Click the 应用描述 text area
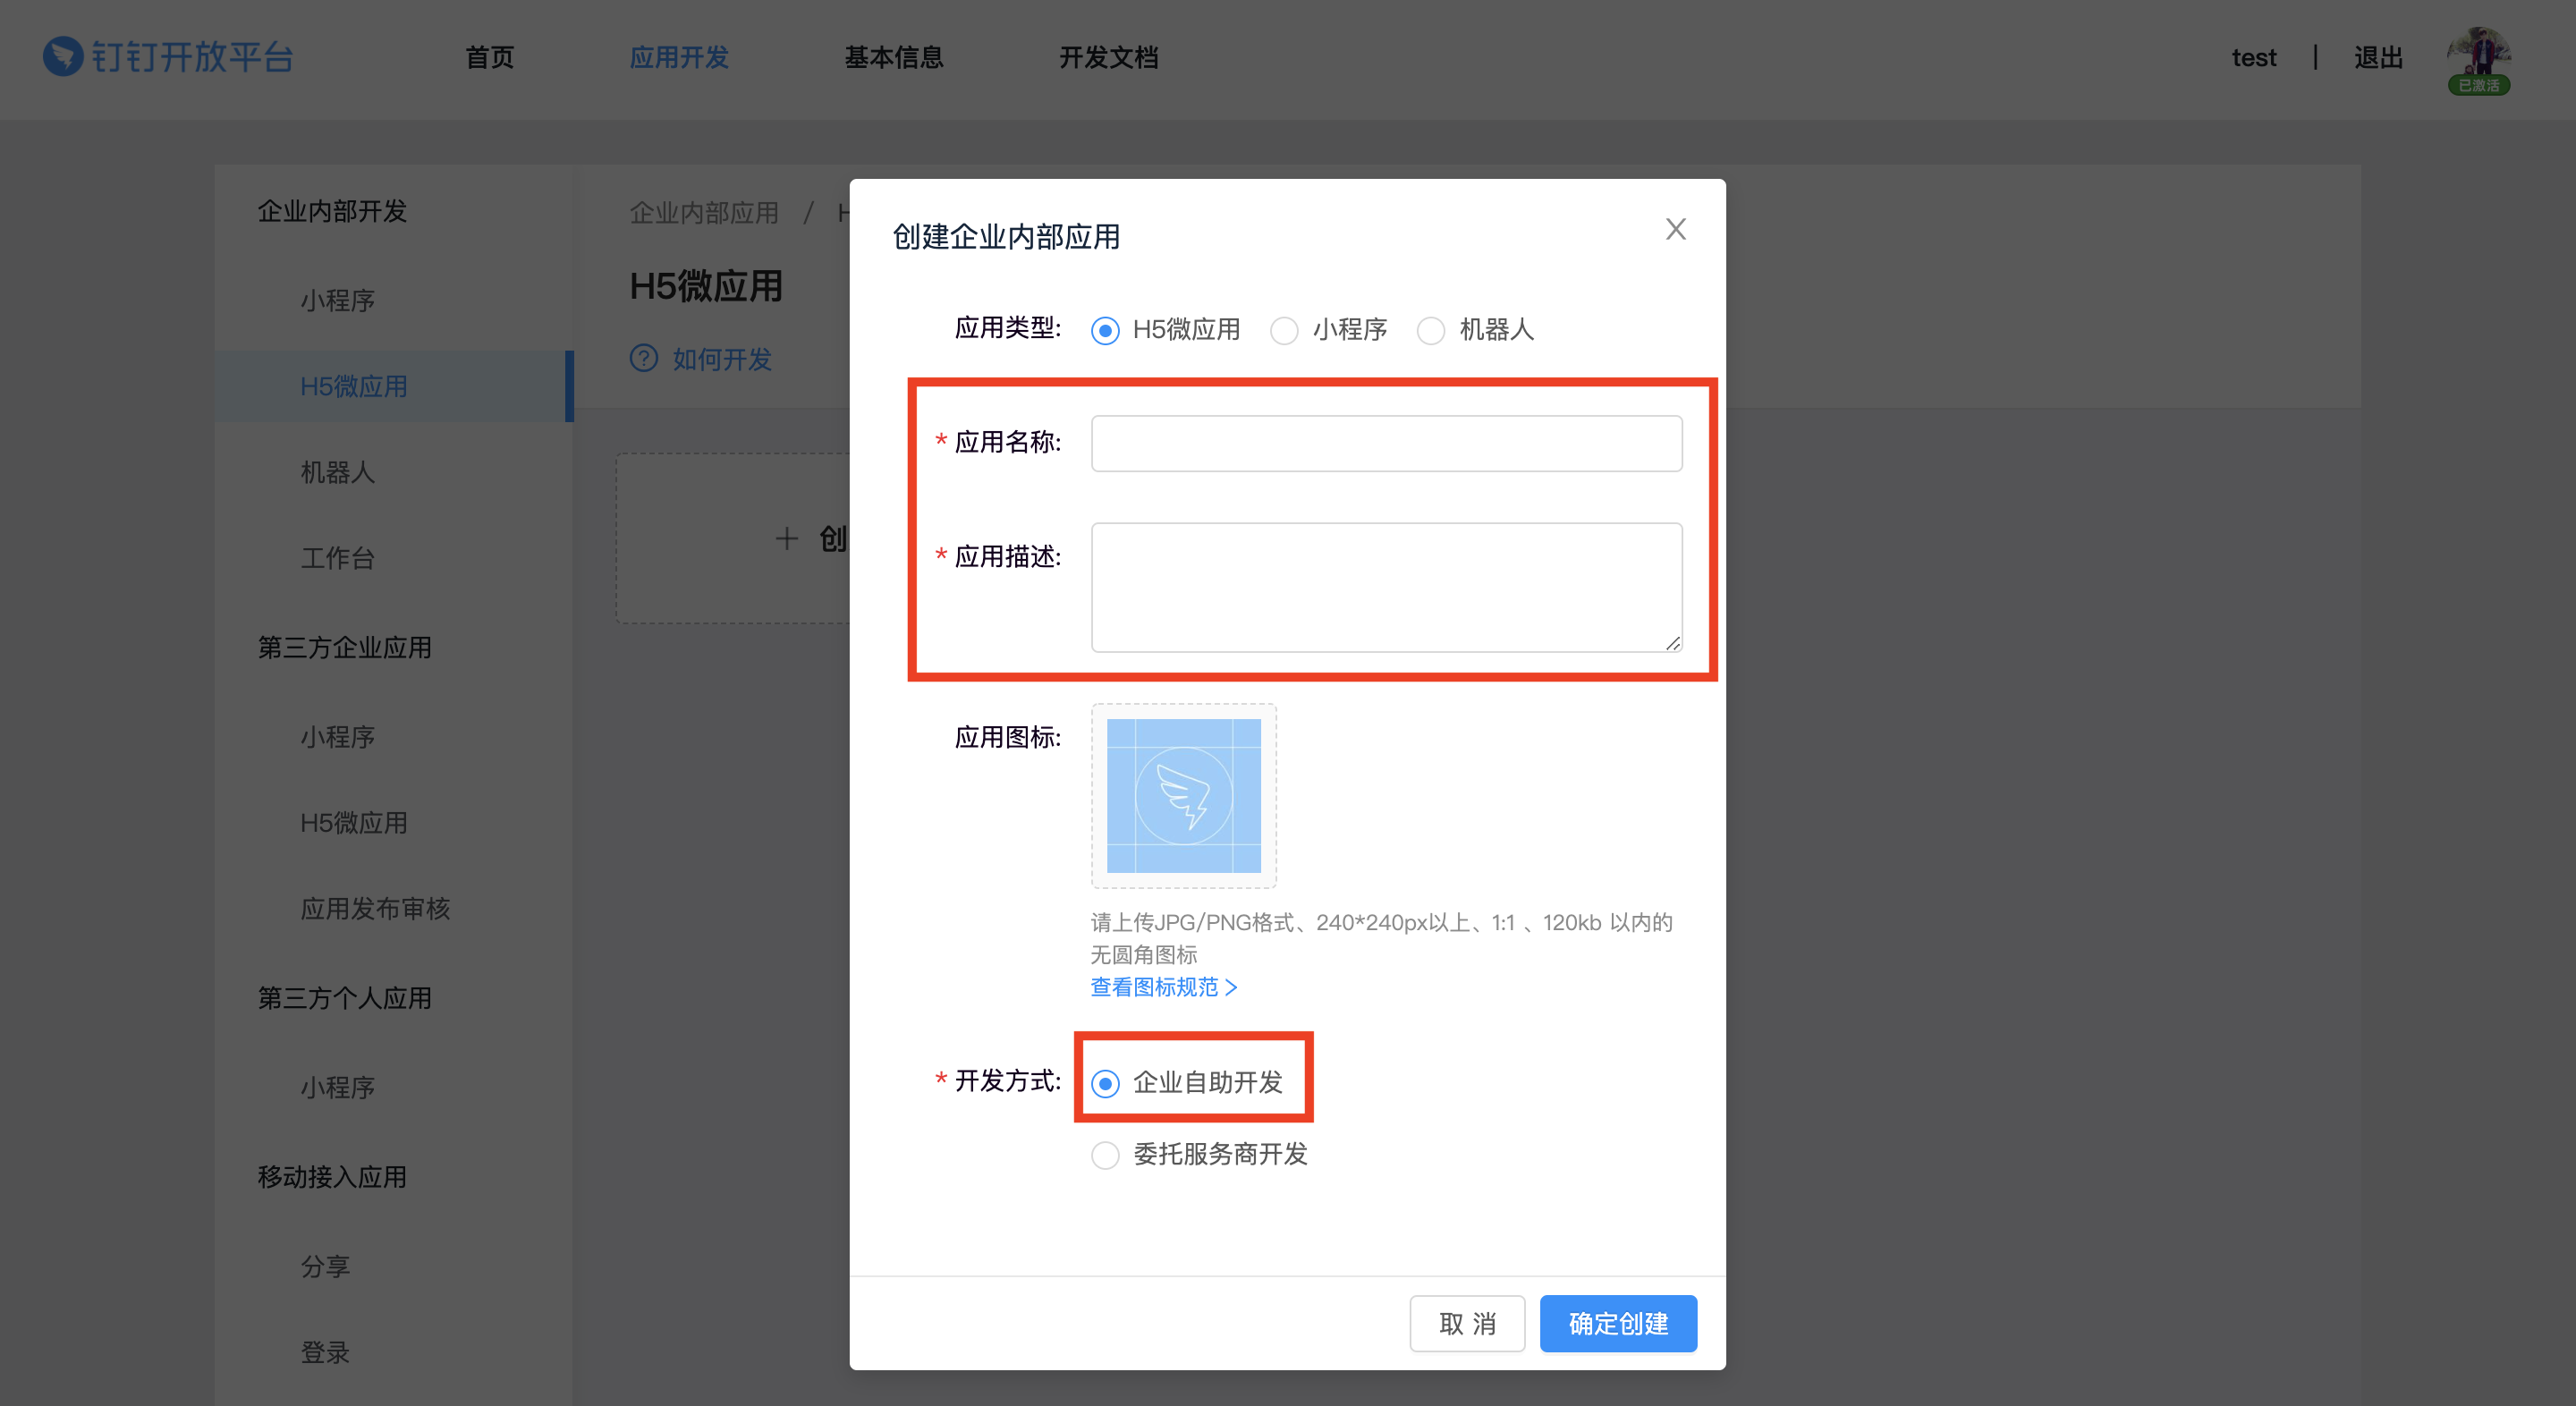2576x1406 pixels. [x=1386, y=587]
